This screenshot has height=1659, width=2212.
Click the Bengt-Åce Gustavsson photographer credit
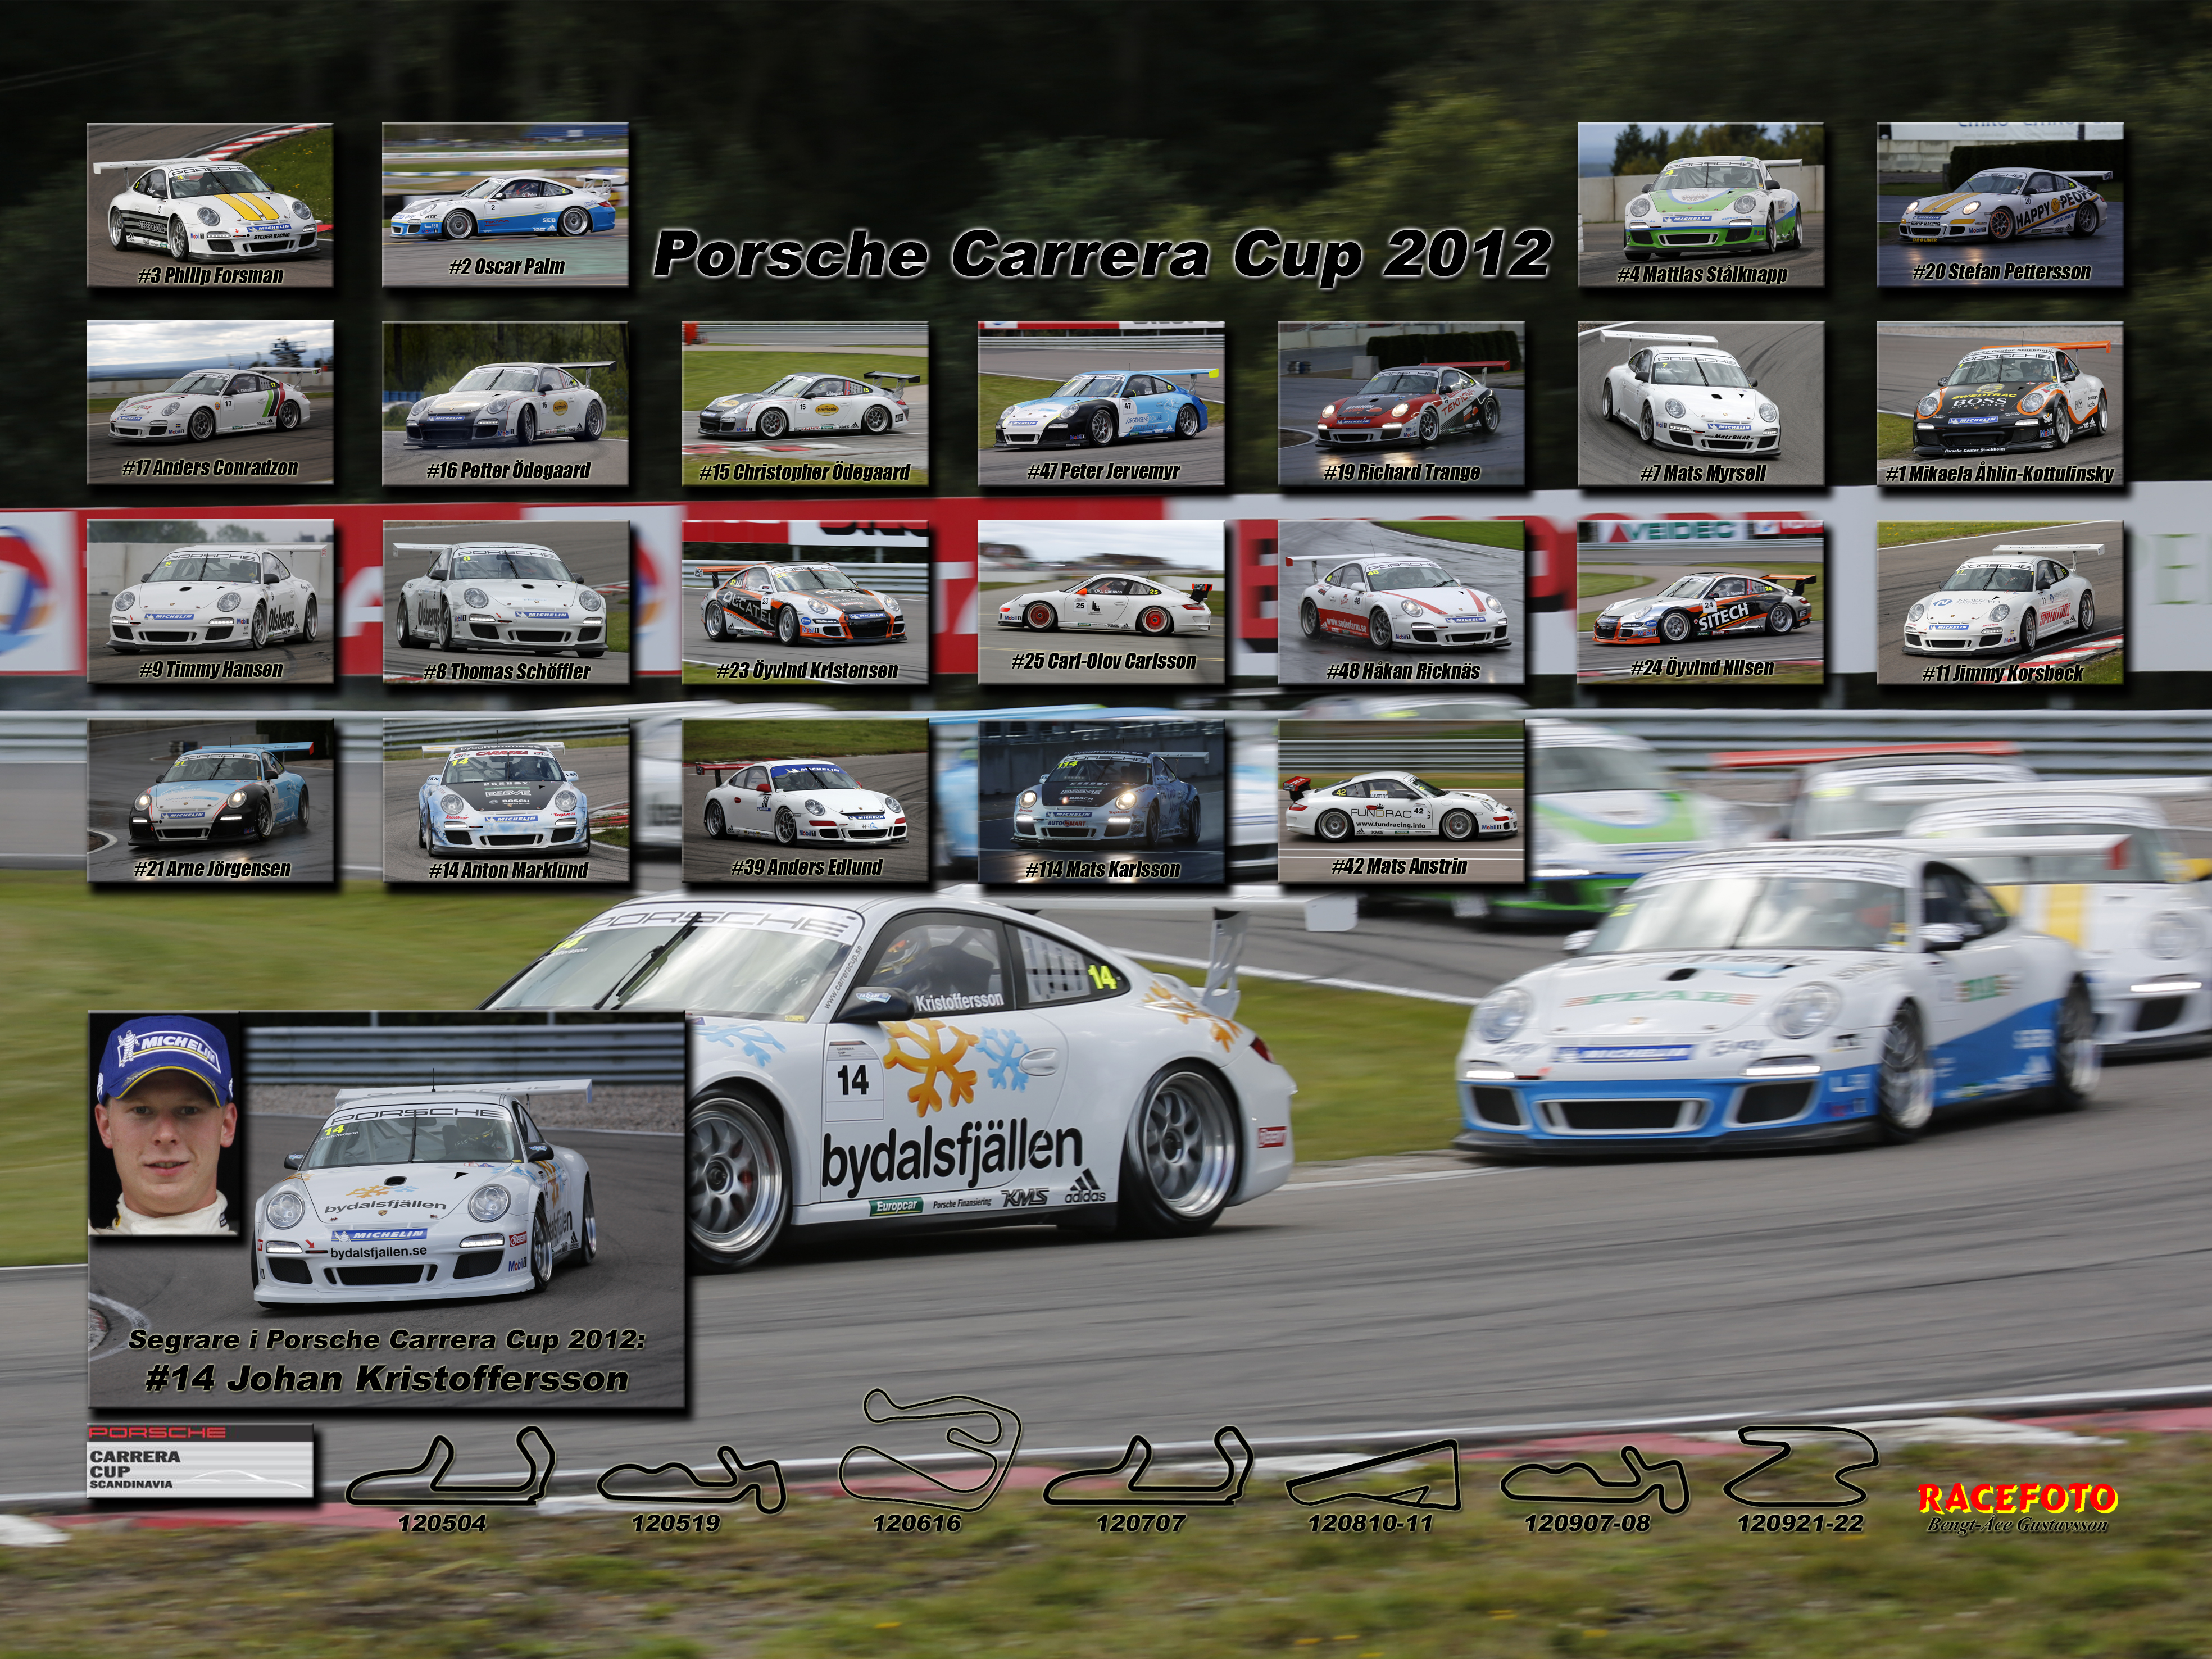pos(2017,1526)
